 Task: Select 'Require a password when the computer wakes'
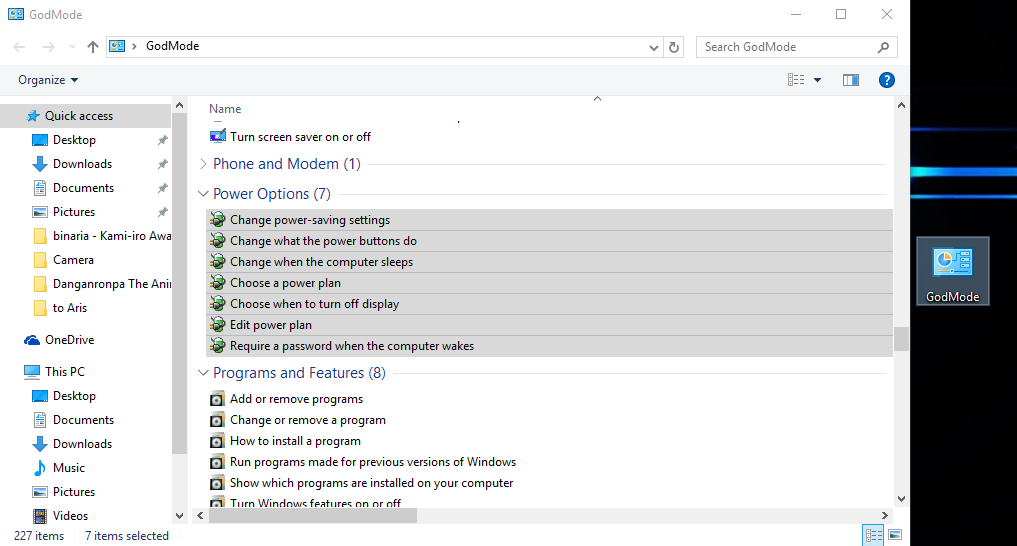point(549,346)
